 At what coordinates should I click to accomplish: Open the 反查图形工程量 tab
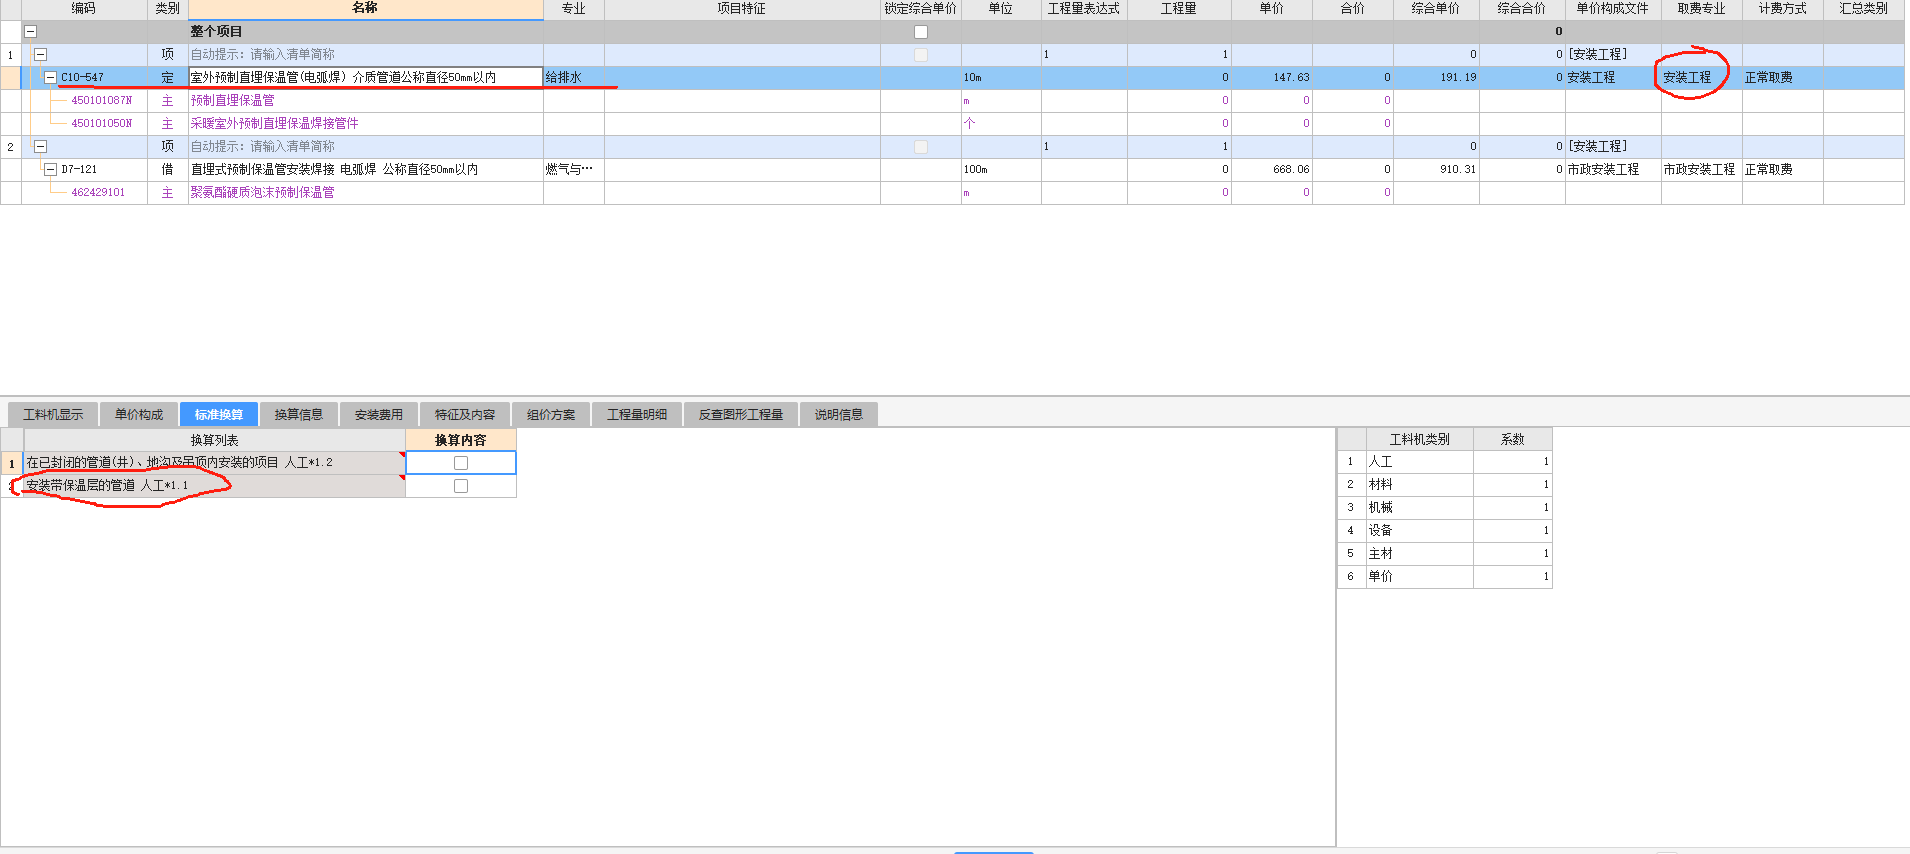pos(741,414)
